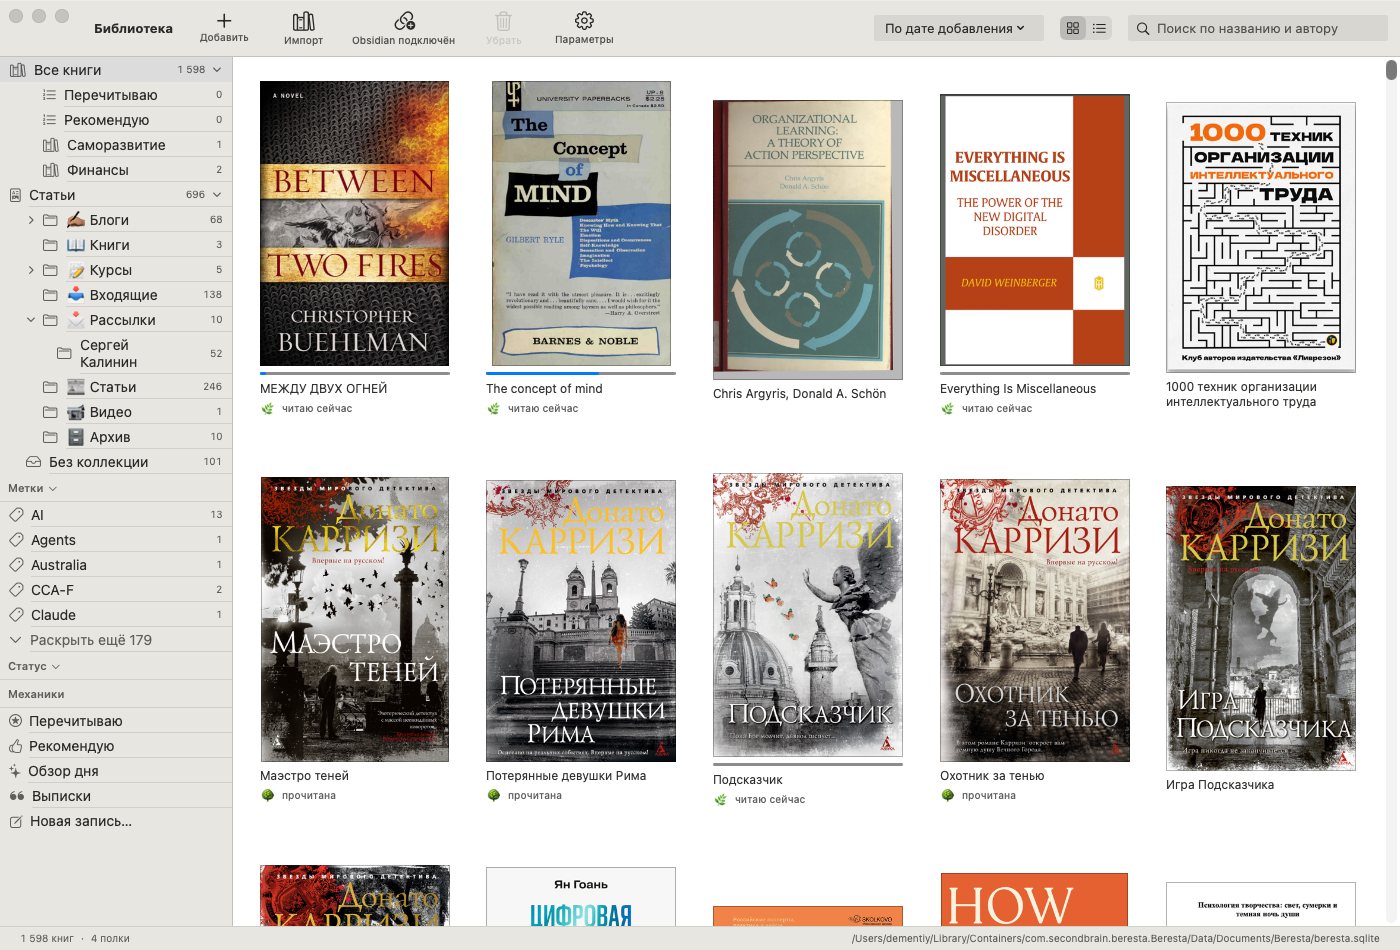Click the Статьи newspaper emoji icon
The height and width of the screenshot is (950, 1400).
click(76, 387)
